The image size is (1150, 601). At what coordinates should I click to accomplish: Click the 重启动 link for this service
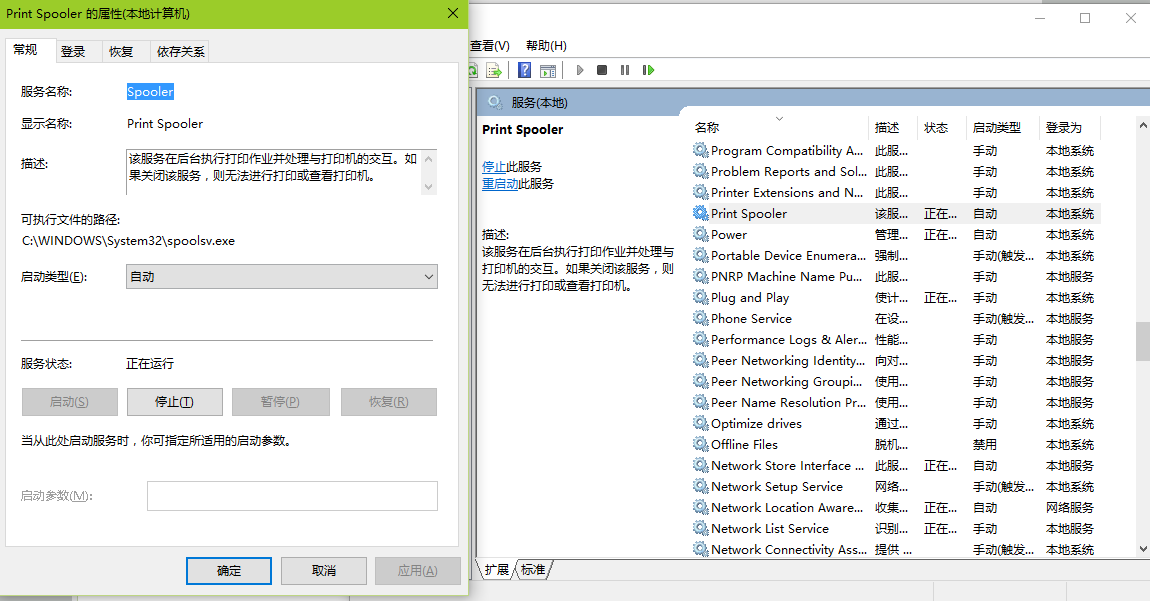click(500, 183)
